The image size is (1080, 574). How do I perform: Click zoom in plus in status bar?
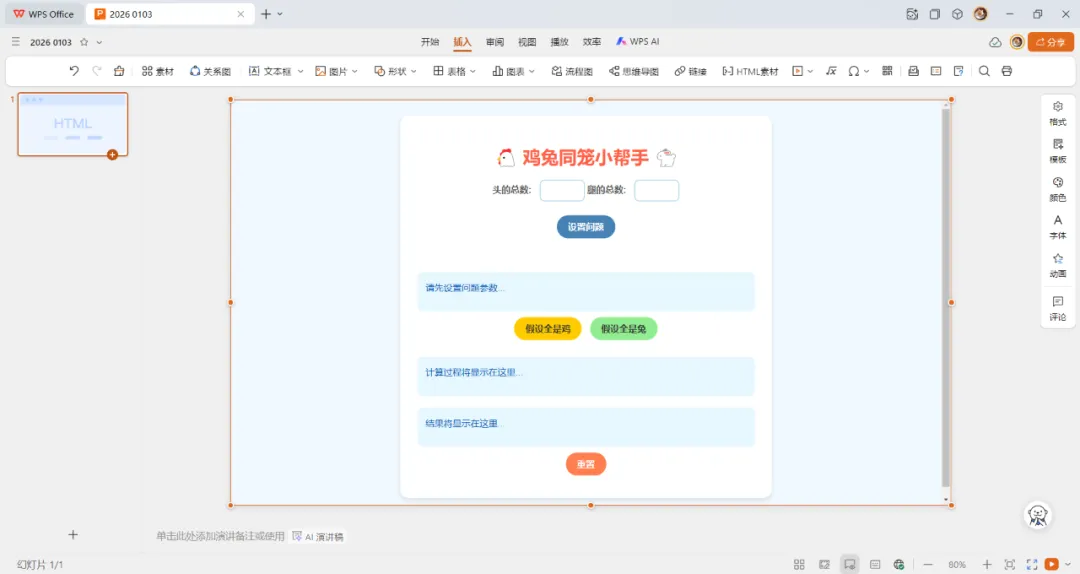click(986, 564)
